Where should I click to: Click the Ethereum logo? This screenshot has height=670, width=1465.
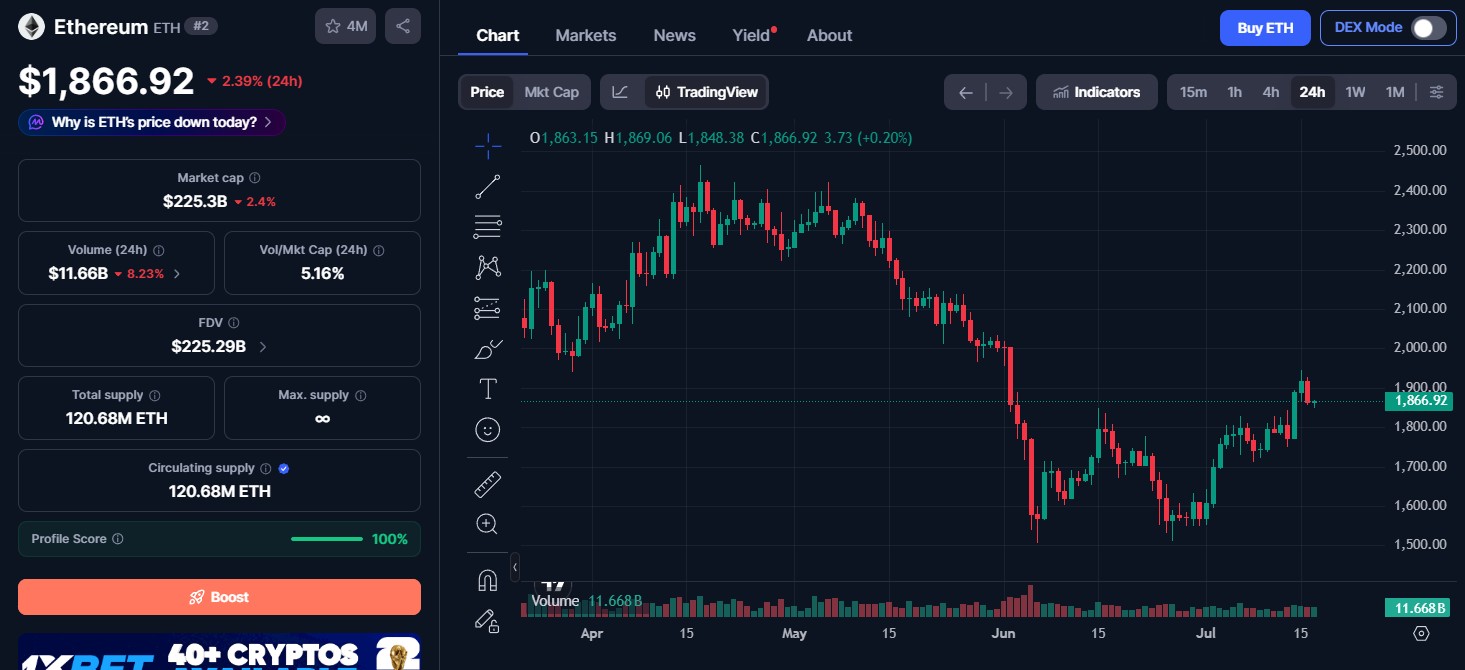31,27
